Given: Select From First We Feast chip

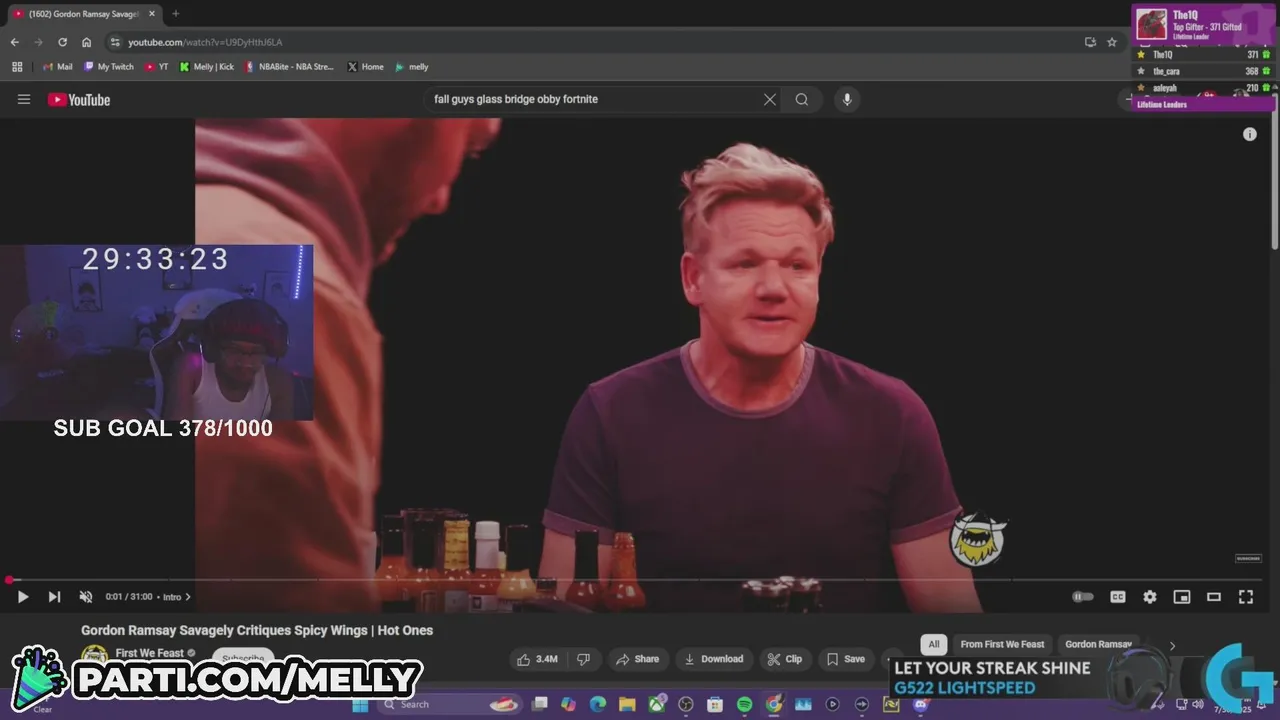Looking at the screenshot, I should click(1002, 645).
